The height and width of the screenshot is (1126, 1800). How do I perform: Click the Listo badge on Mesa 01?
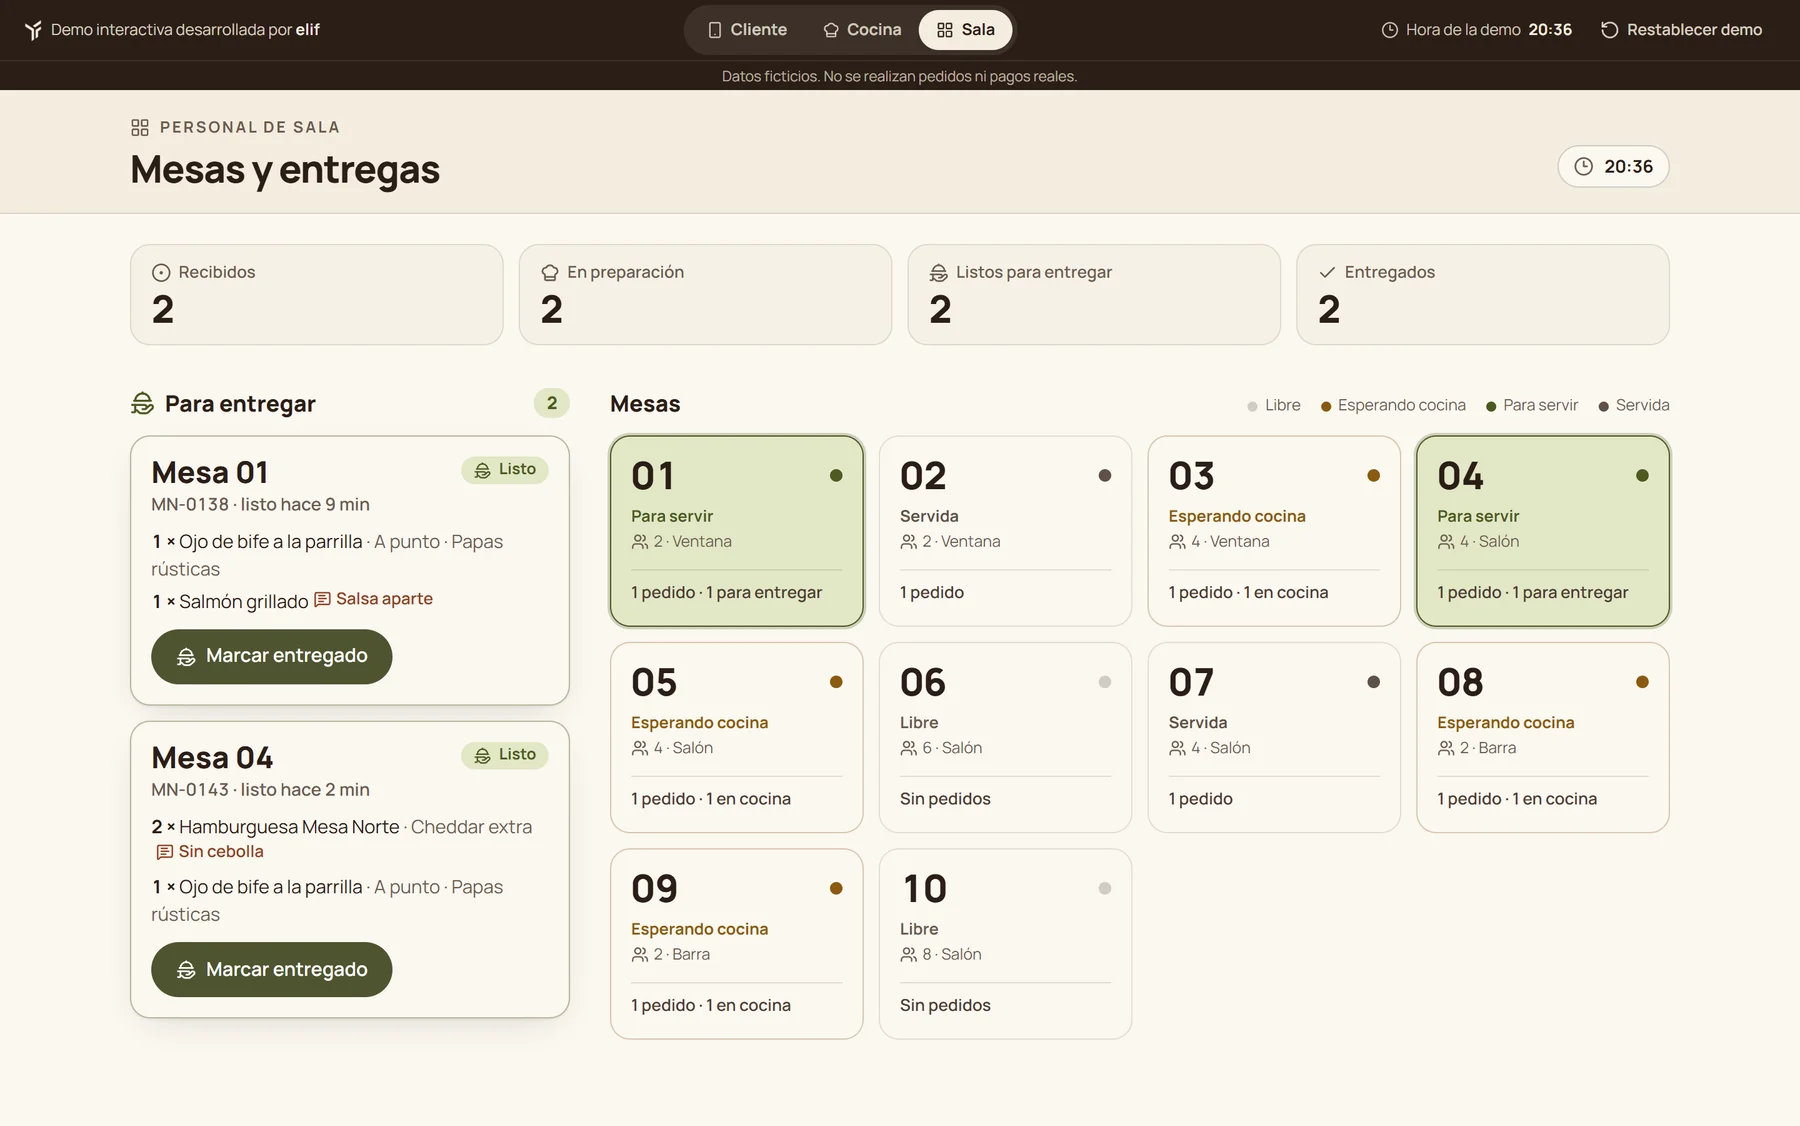pyautogui.click(x=505, y=469)
